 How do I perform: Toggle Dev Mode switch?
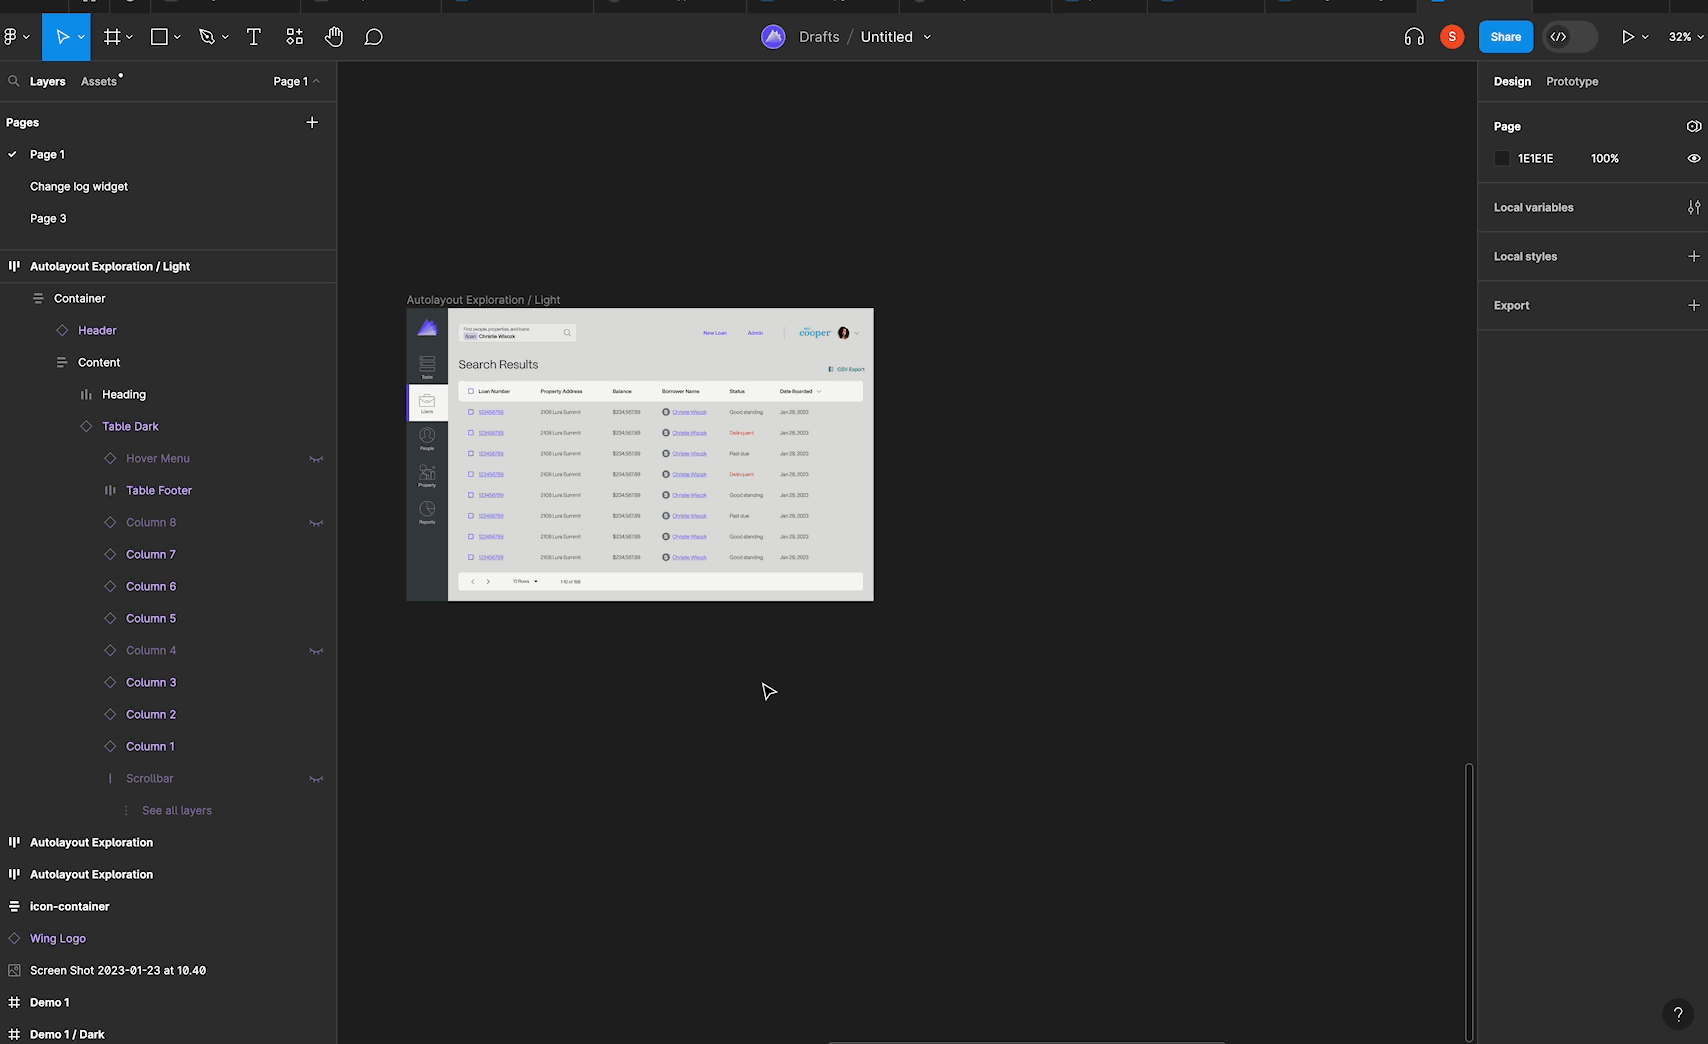(1569, 37)
